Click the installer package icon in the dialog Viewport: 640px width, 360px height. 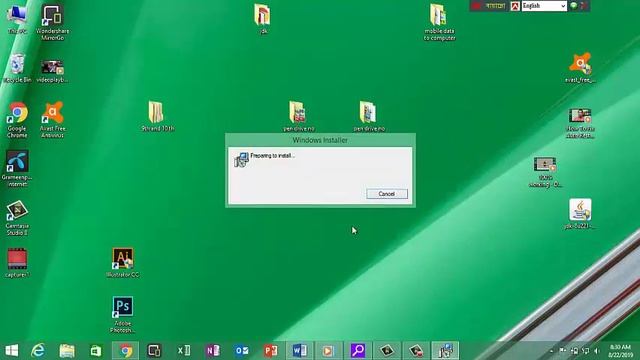tap(241, 160)
